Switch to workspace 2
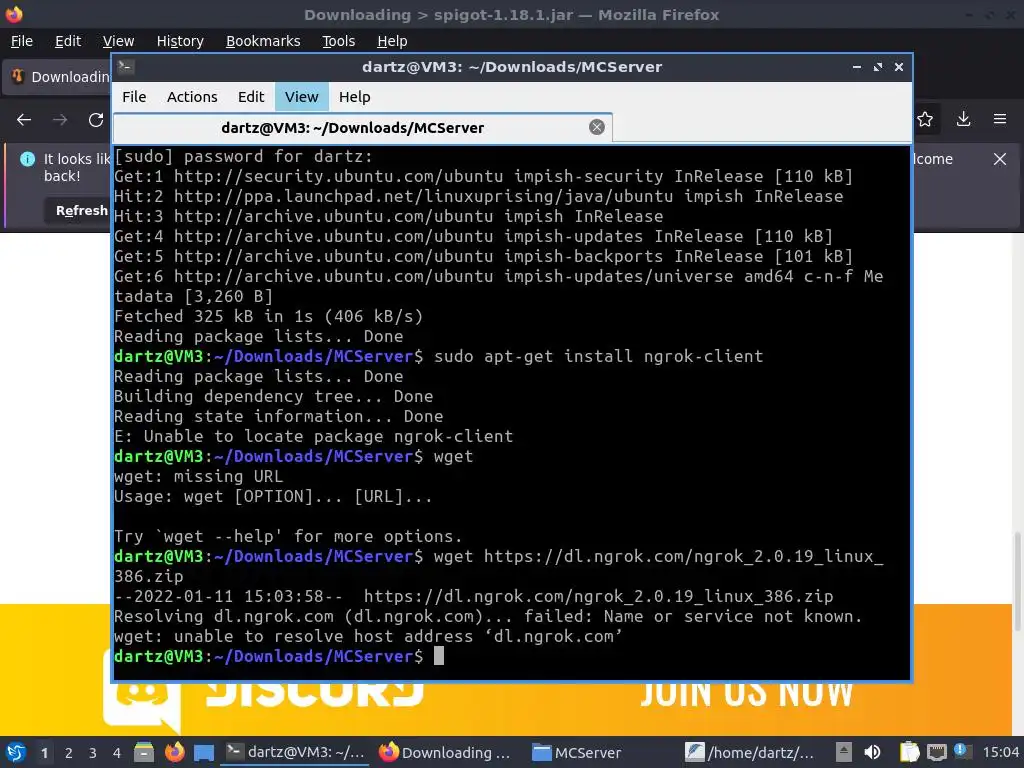This screenshot has width=1024, height=768. point(69,753)
